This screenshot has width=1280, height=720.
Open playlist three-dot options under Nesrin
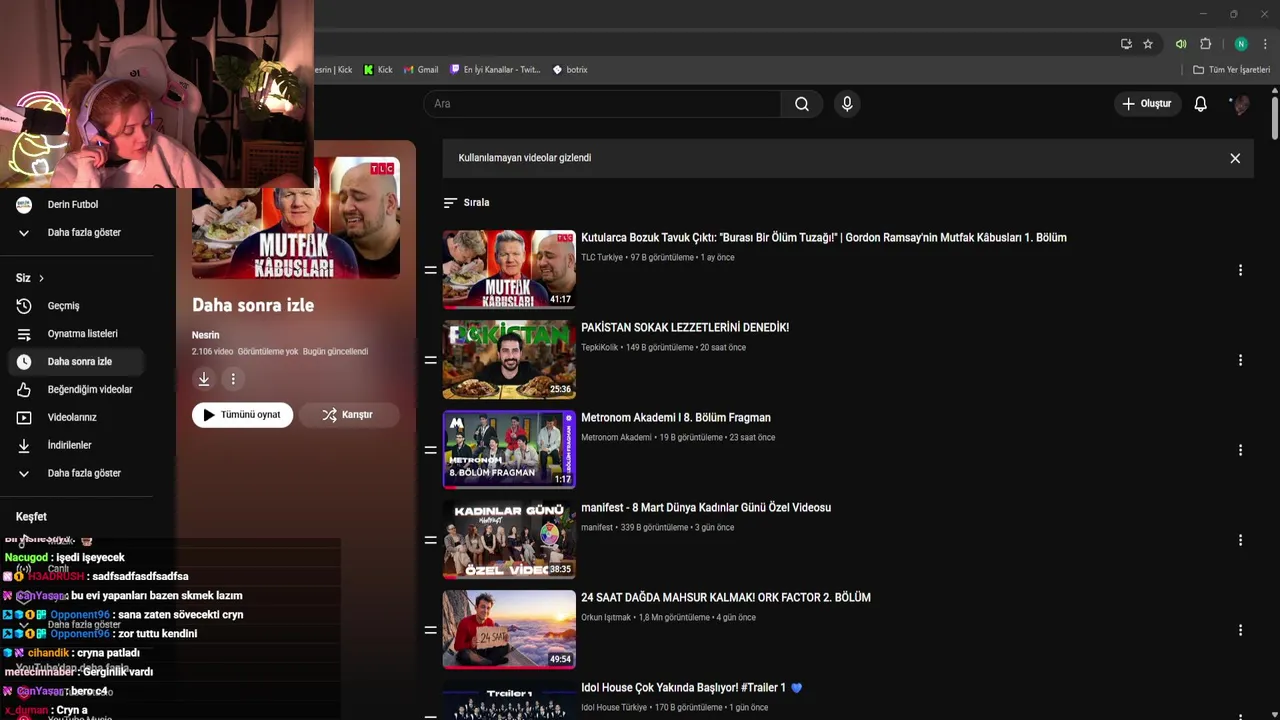(x=233, y=379)
